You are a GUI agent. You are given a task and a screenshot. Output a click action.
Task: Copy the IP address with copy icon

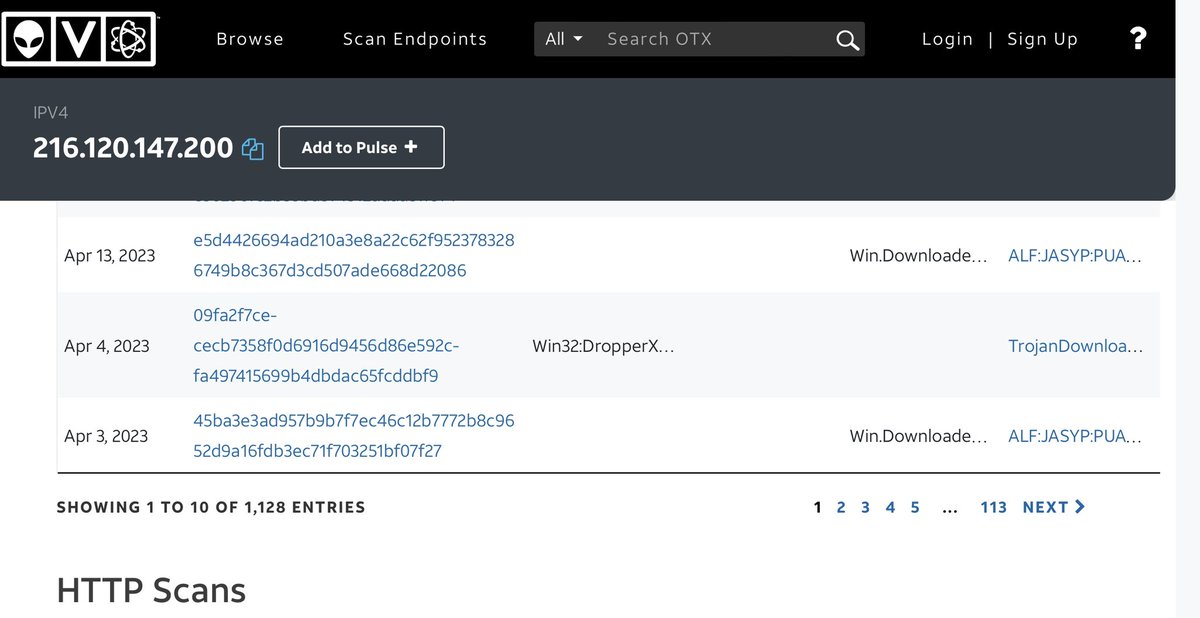(x=253, y=149)
